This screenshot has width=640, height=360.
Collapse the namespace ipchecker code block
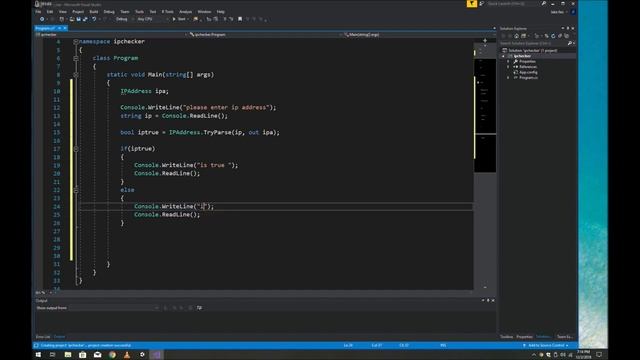click(76, 42)
